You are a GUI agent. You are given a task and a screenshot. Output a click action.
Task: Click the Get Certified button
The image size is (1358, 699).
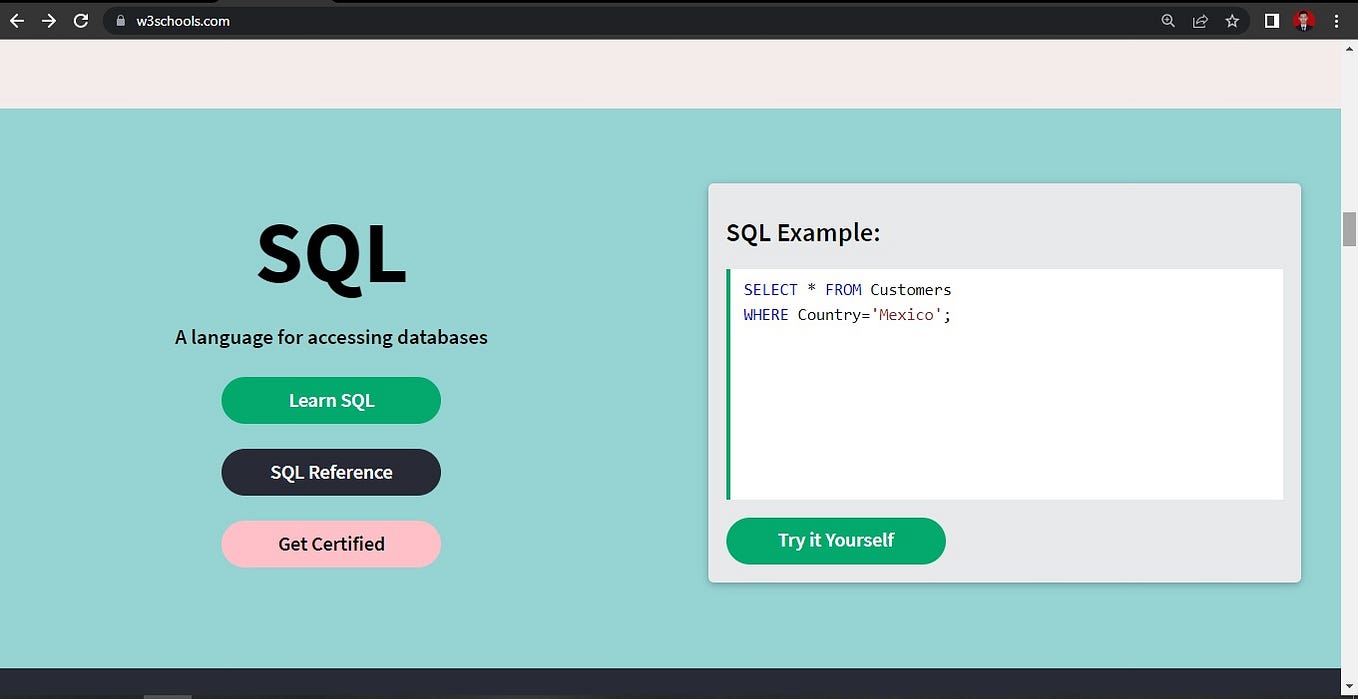pos(331,544)
